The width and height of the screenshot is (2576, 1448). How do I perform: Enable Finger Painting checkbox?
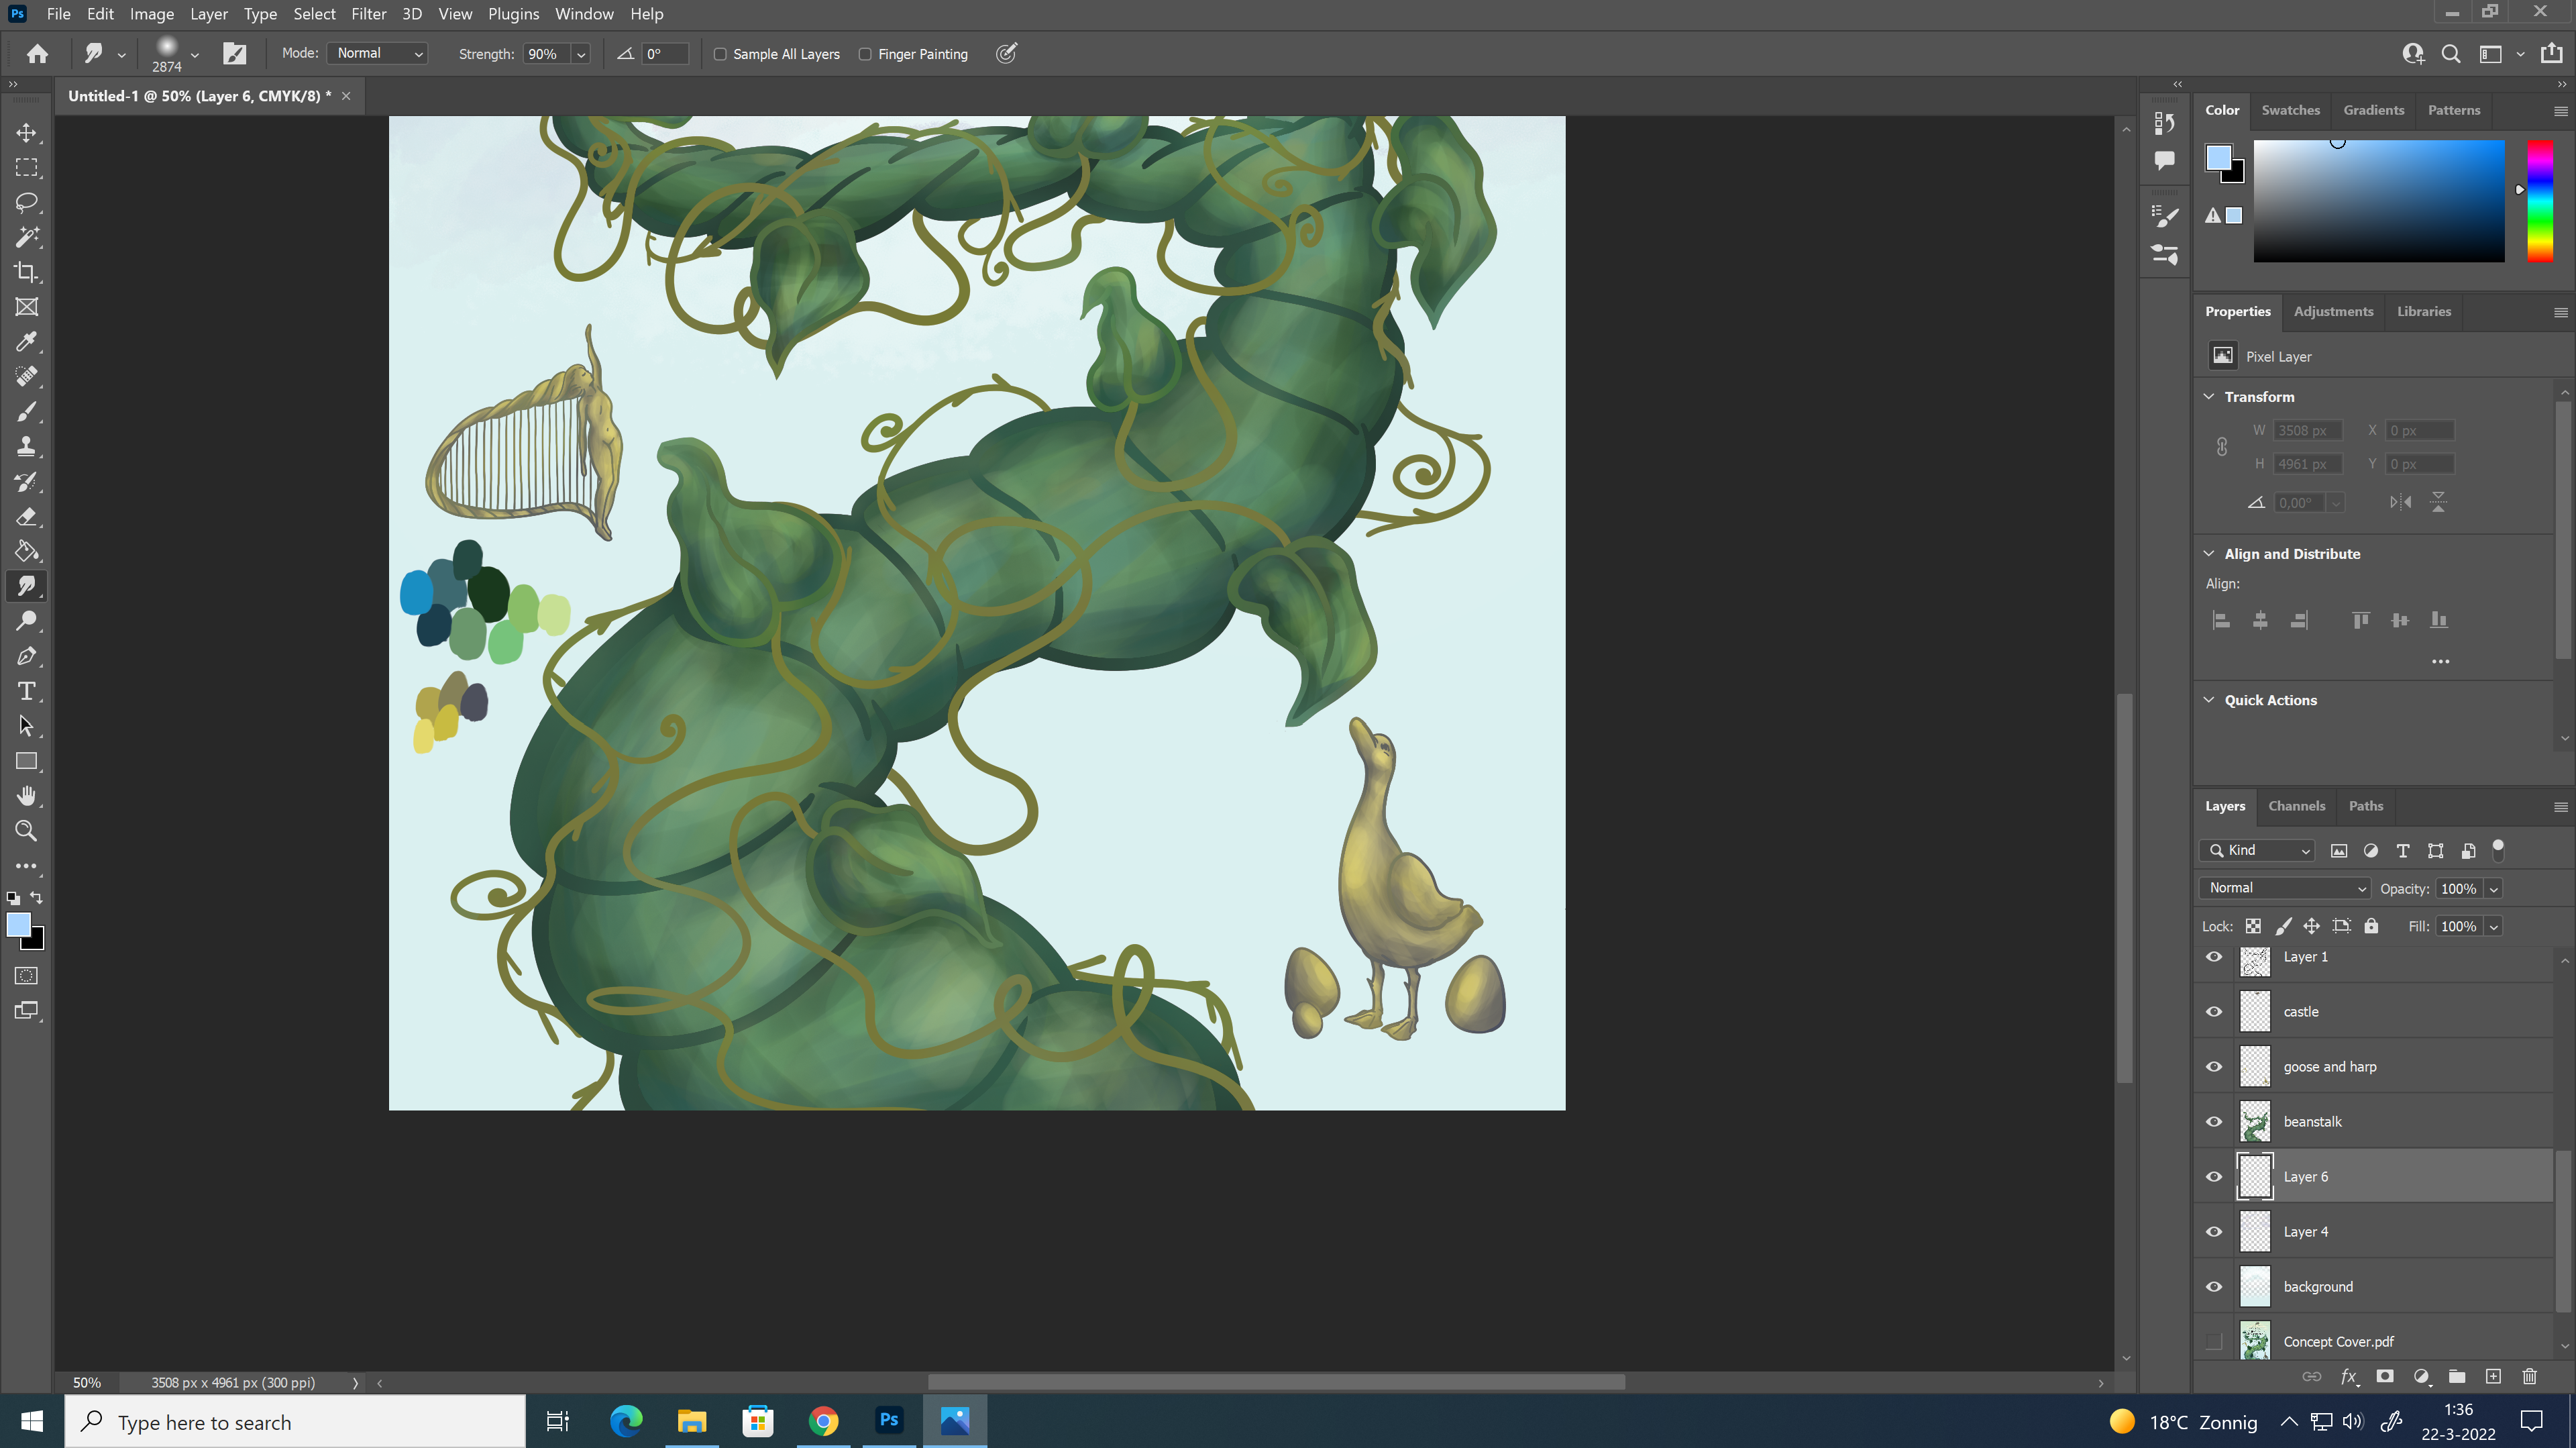[x=865, y=54]
